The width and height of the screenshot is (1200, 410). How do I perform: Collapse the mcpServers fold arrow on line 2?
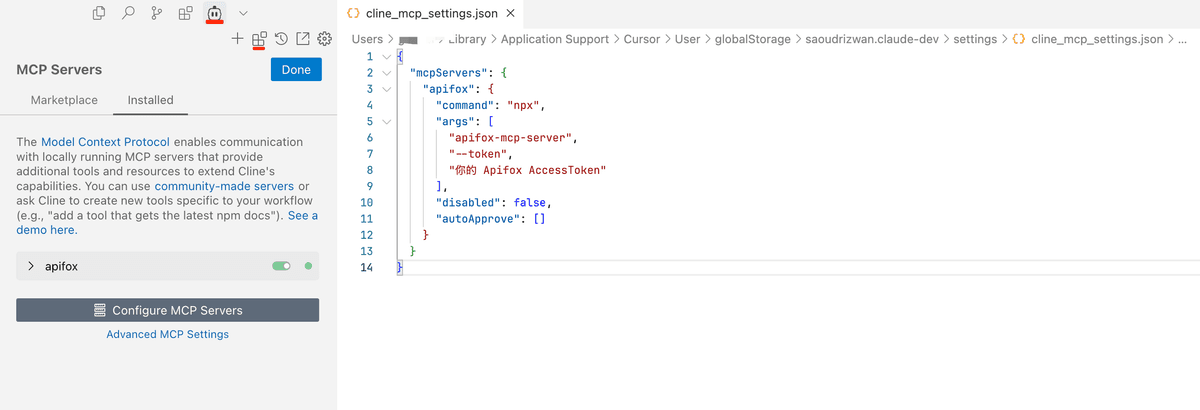[x=387, y=73]
